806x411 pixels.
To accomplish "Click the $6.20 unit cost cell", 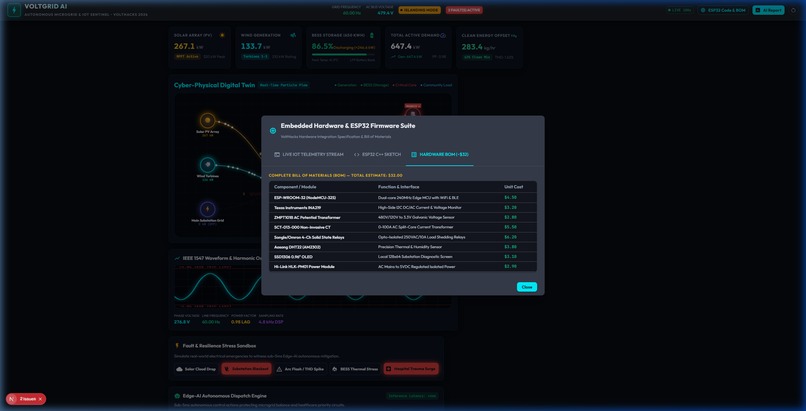I will pos(510,237).
